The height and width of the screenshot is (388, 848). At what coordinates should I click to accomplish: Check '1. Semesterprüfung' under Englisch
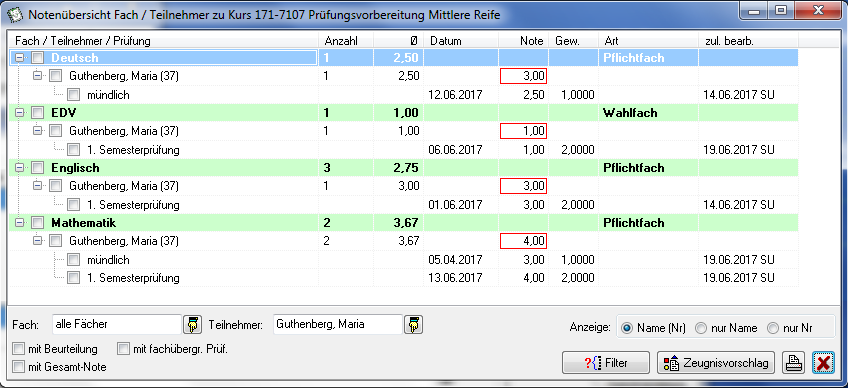pyautogui.click(x=74, y=205)
